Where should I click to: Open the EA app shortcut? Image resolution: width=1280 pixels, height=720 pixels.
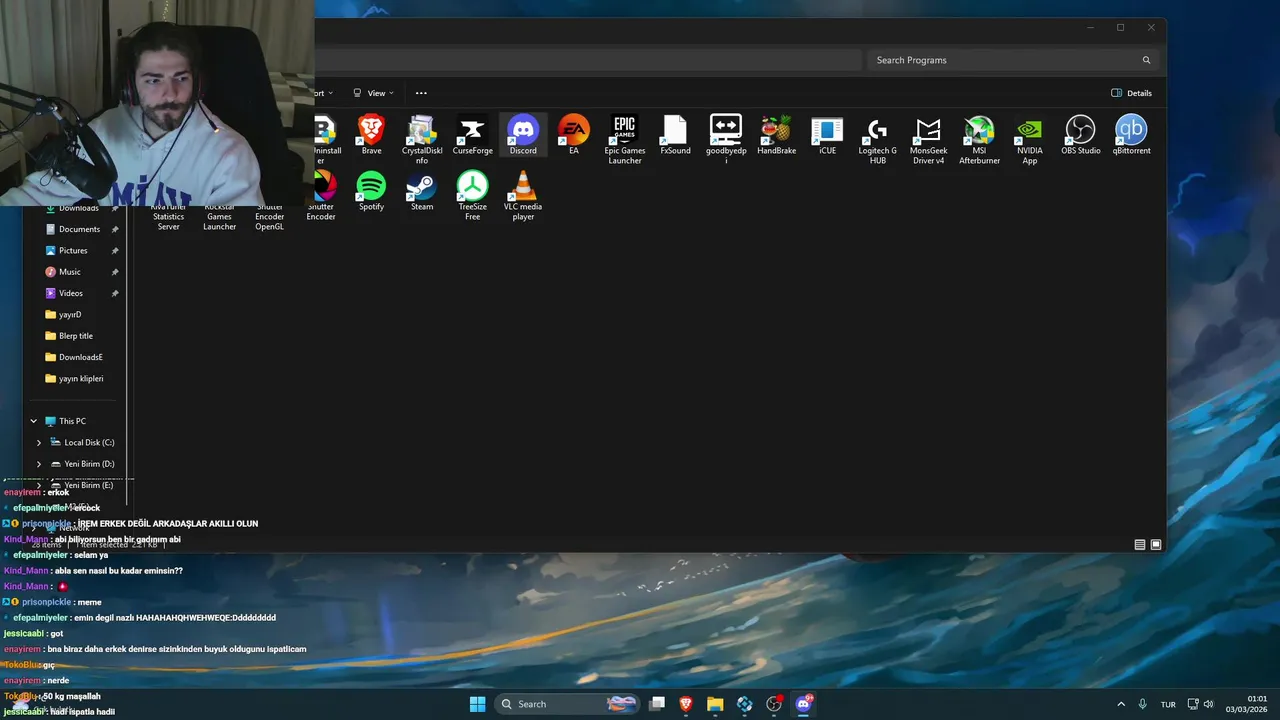(x=574, y=136)
